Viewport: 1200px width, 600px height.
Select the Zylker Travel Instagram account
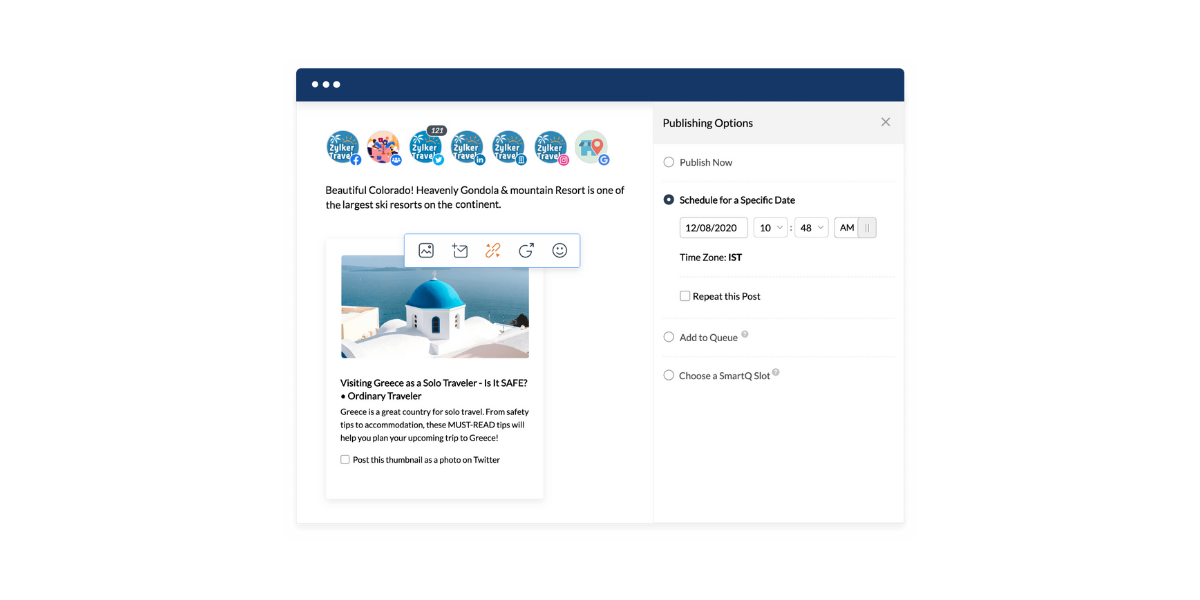(x=551, y=148)
